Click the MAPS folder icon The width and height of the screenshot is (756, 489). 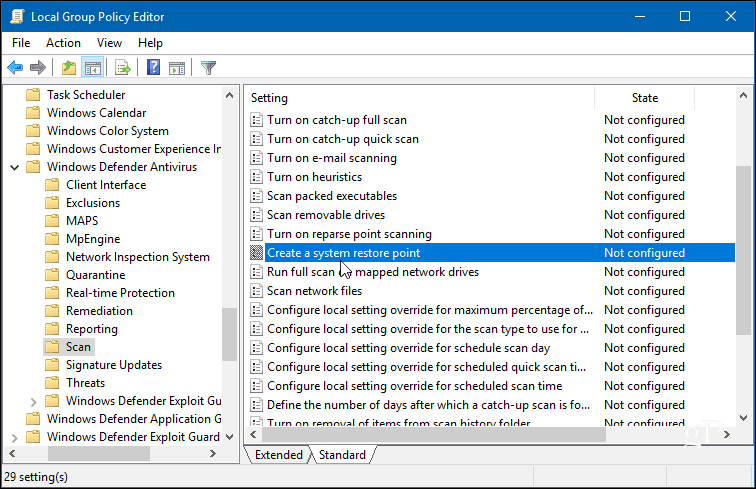52,220
